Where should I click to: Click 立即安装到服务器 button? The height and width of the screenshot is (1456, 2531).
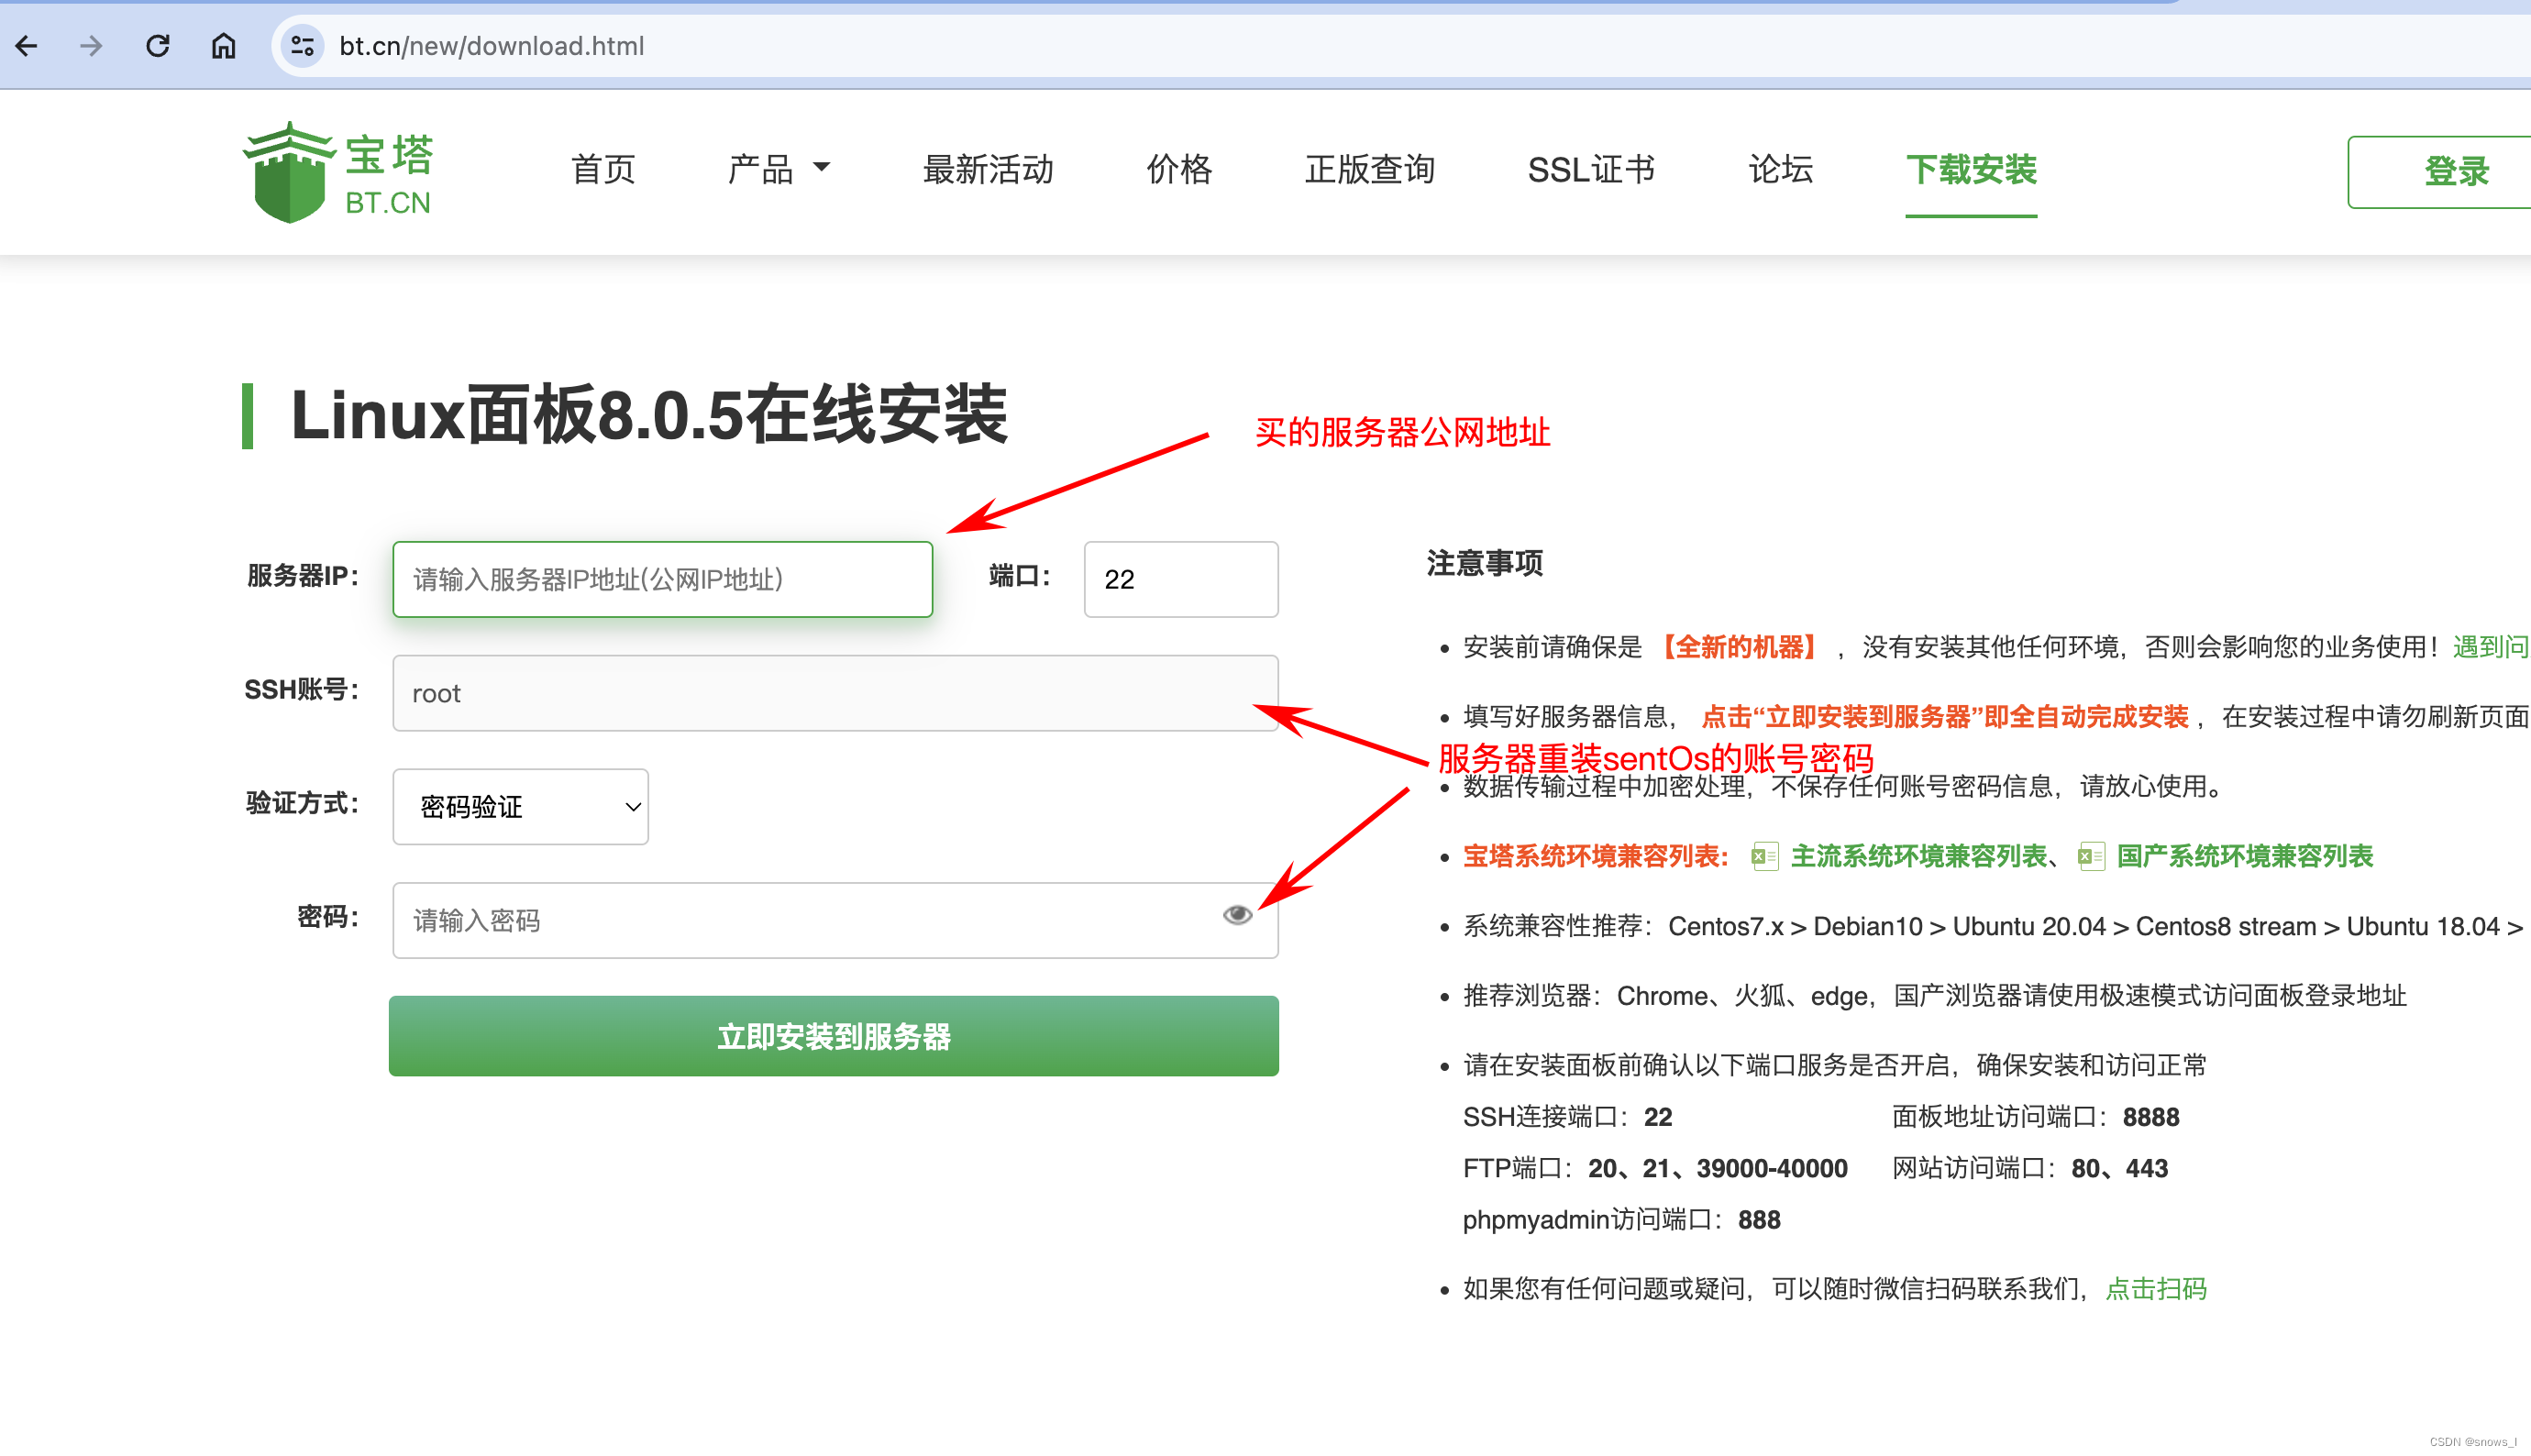pos(834,1036)
